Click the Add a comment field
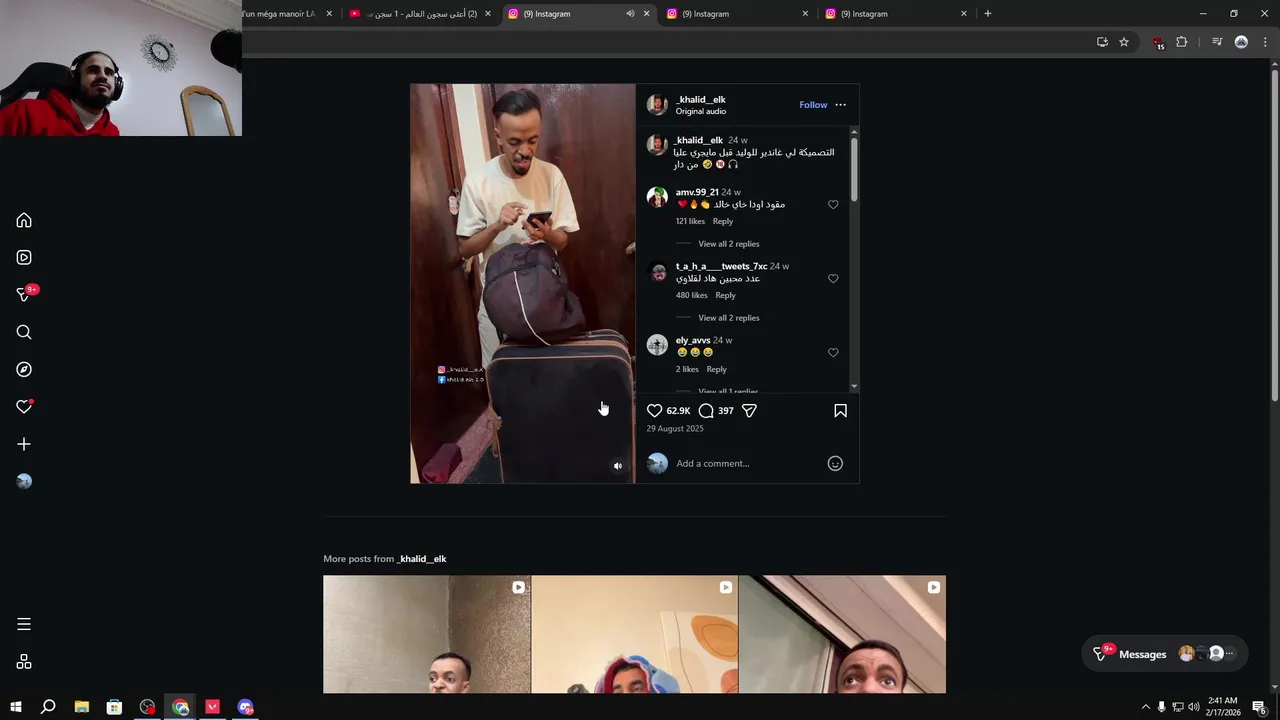This screenshot has width=1280, height=720. point(748,463)
